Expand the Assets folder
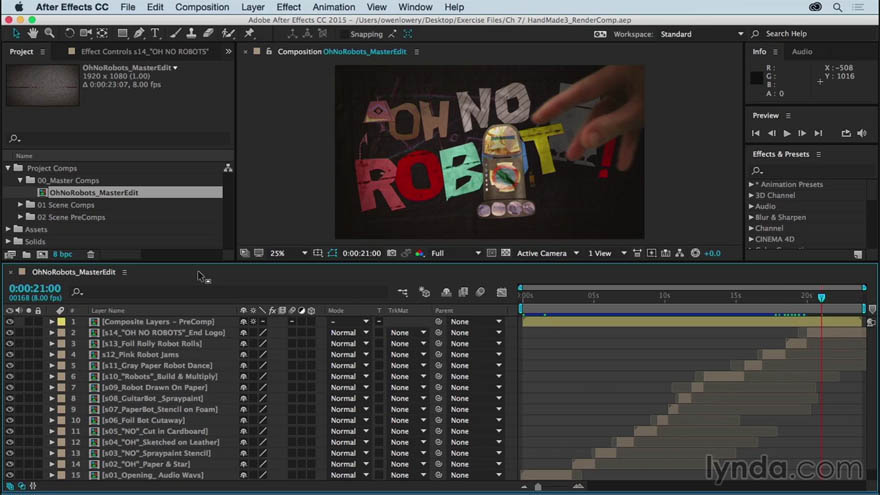The height and width of the screenshot is (495, 880). [8, 229]
